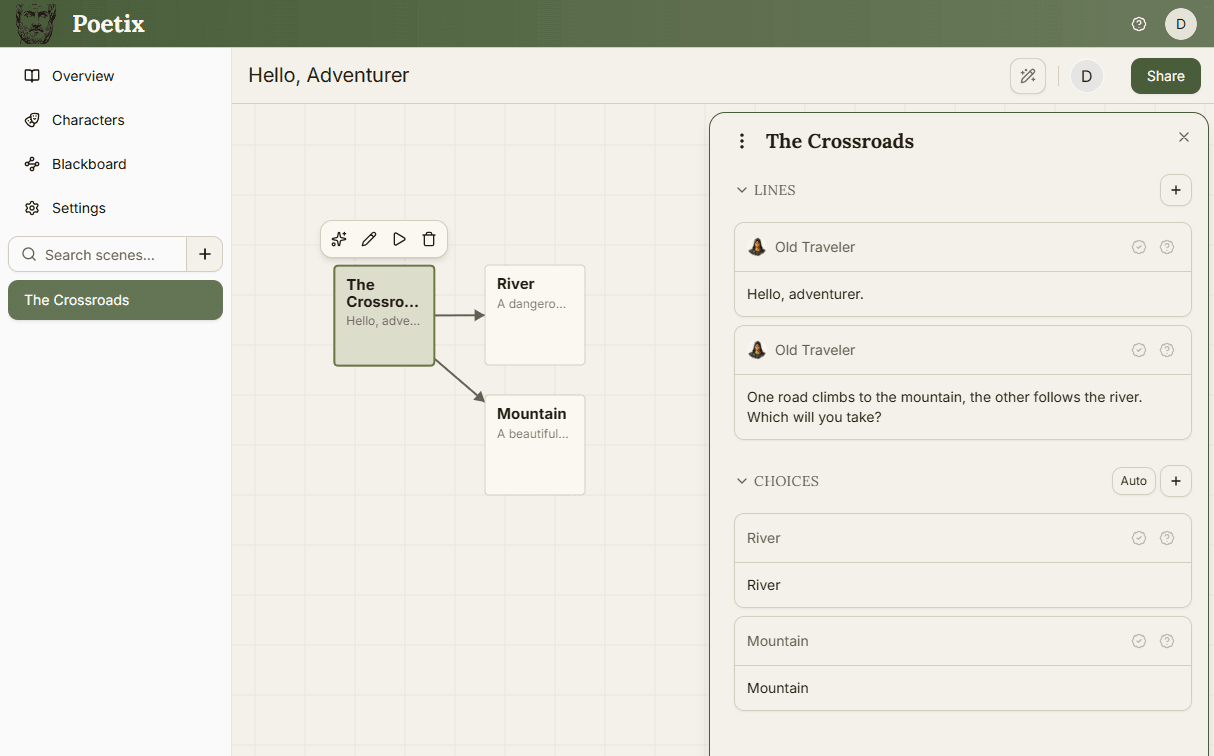Click the AI sparkle icon above the Crossroads node
Viewport: 1214px width, 756px height.
point(339,239)
